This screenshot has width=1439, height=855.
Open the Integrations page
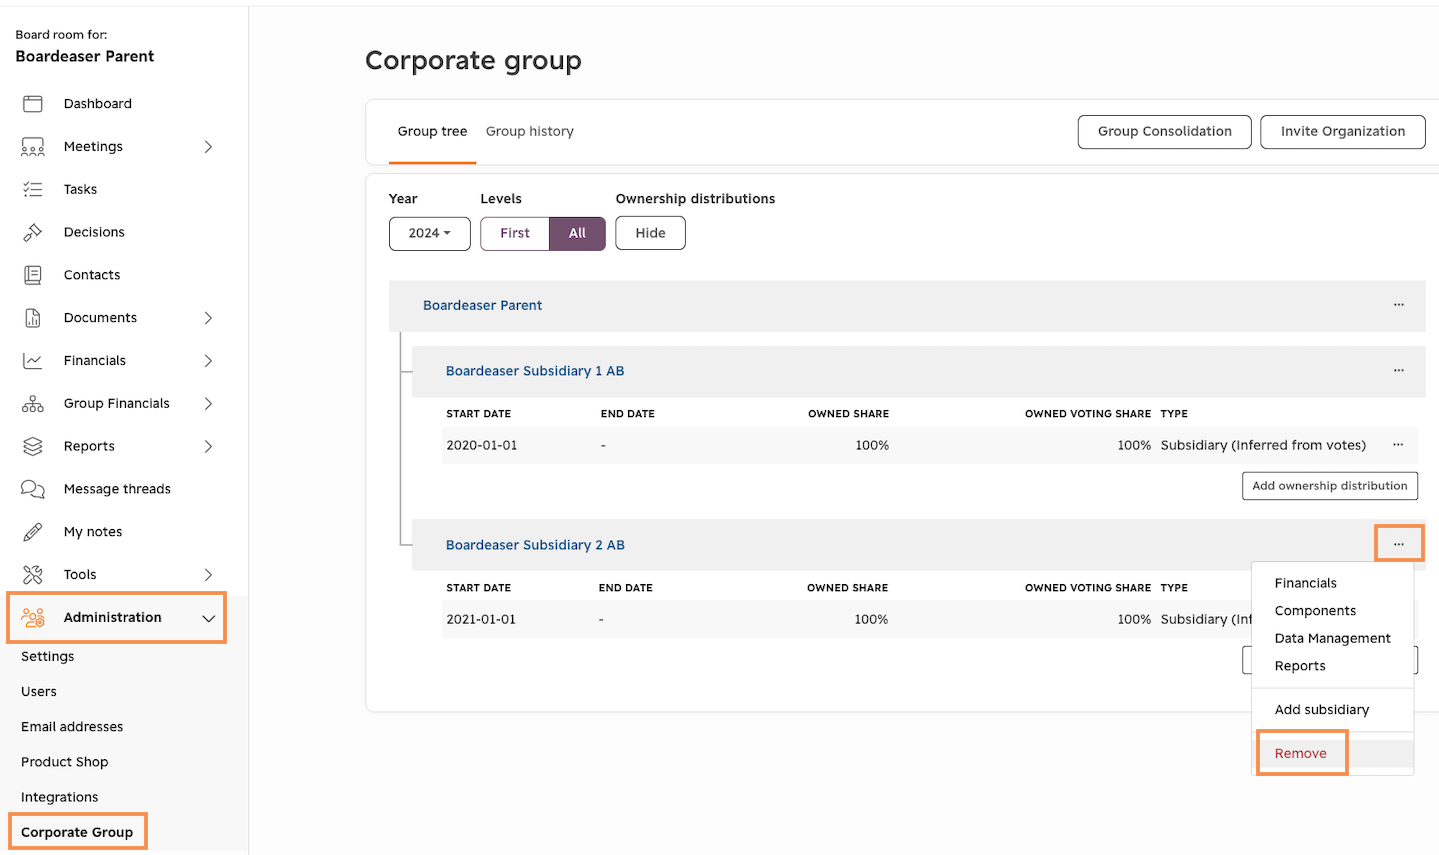tap(60, 797)
